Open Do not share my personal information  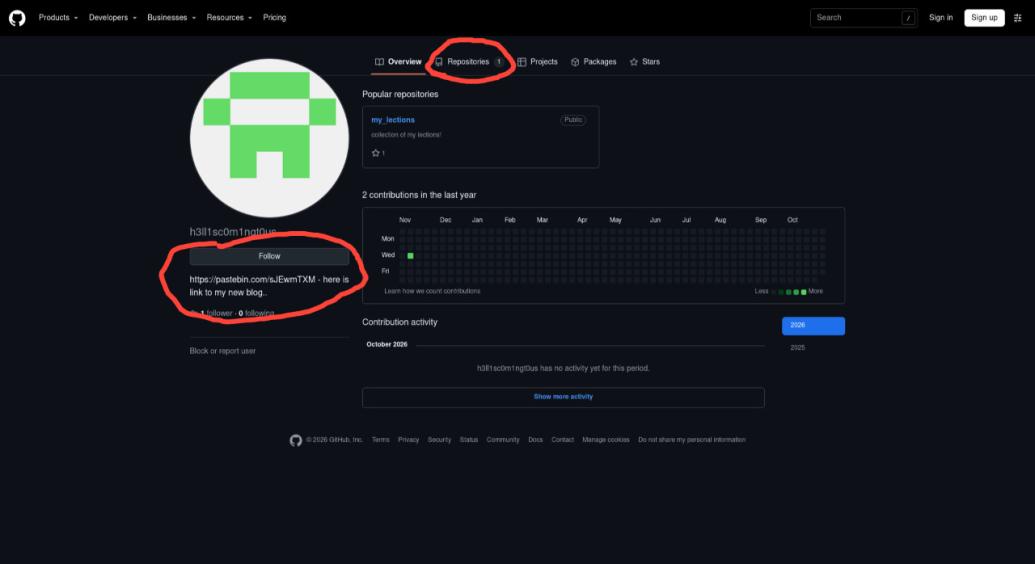coord(692,440)
